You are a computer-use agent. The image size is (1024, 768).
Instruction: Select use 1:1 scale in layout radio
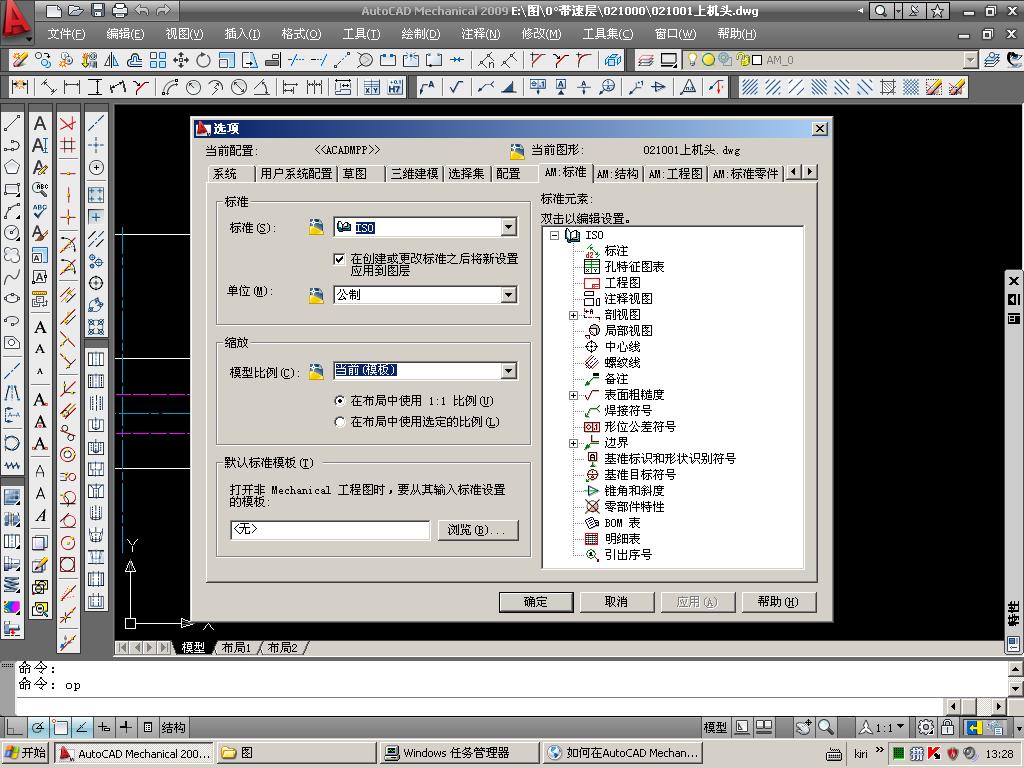(339, 401)
